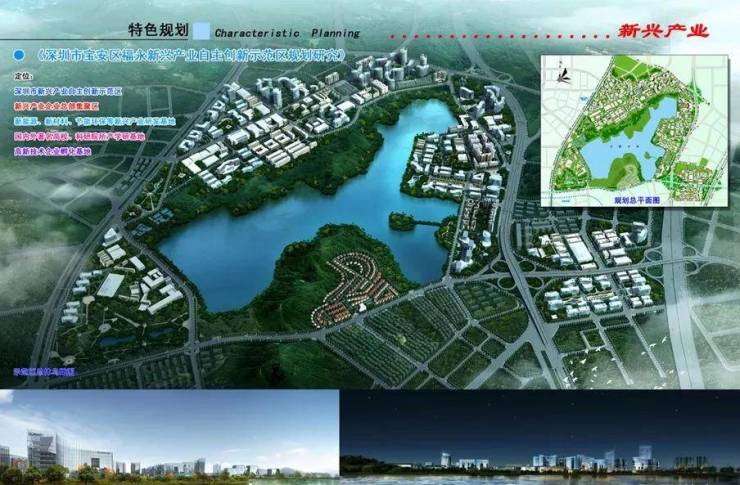Image resolution: width=740 pixels, height=485 pixels.
Task: Click the Characteristic Planning heading
Action: coord(287,33)
